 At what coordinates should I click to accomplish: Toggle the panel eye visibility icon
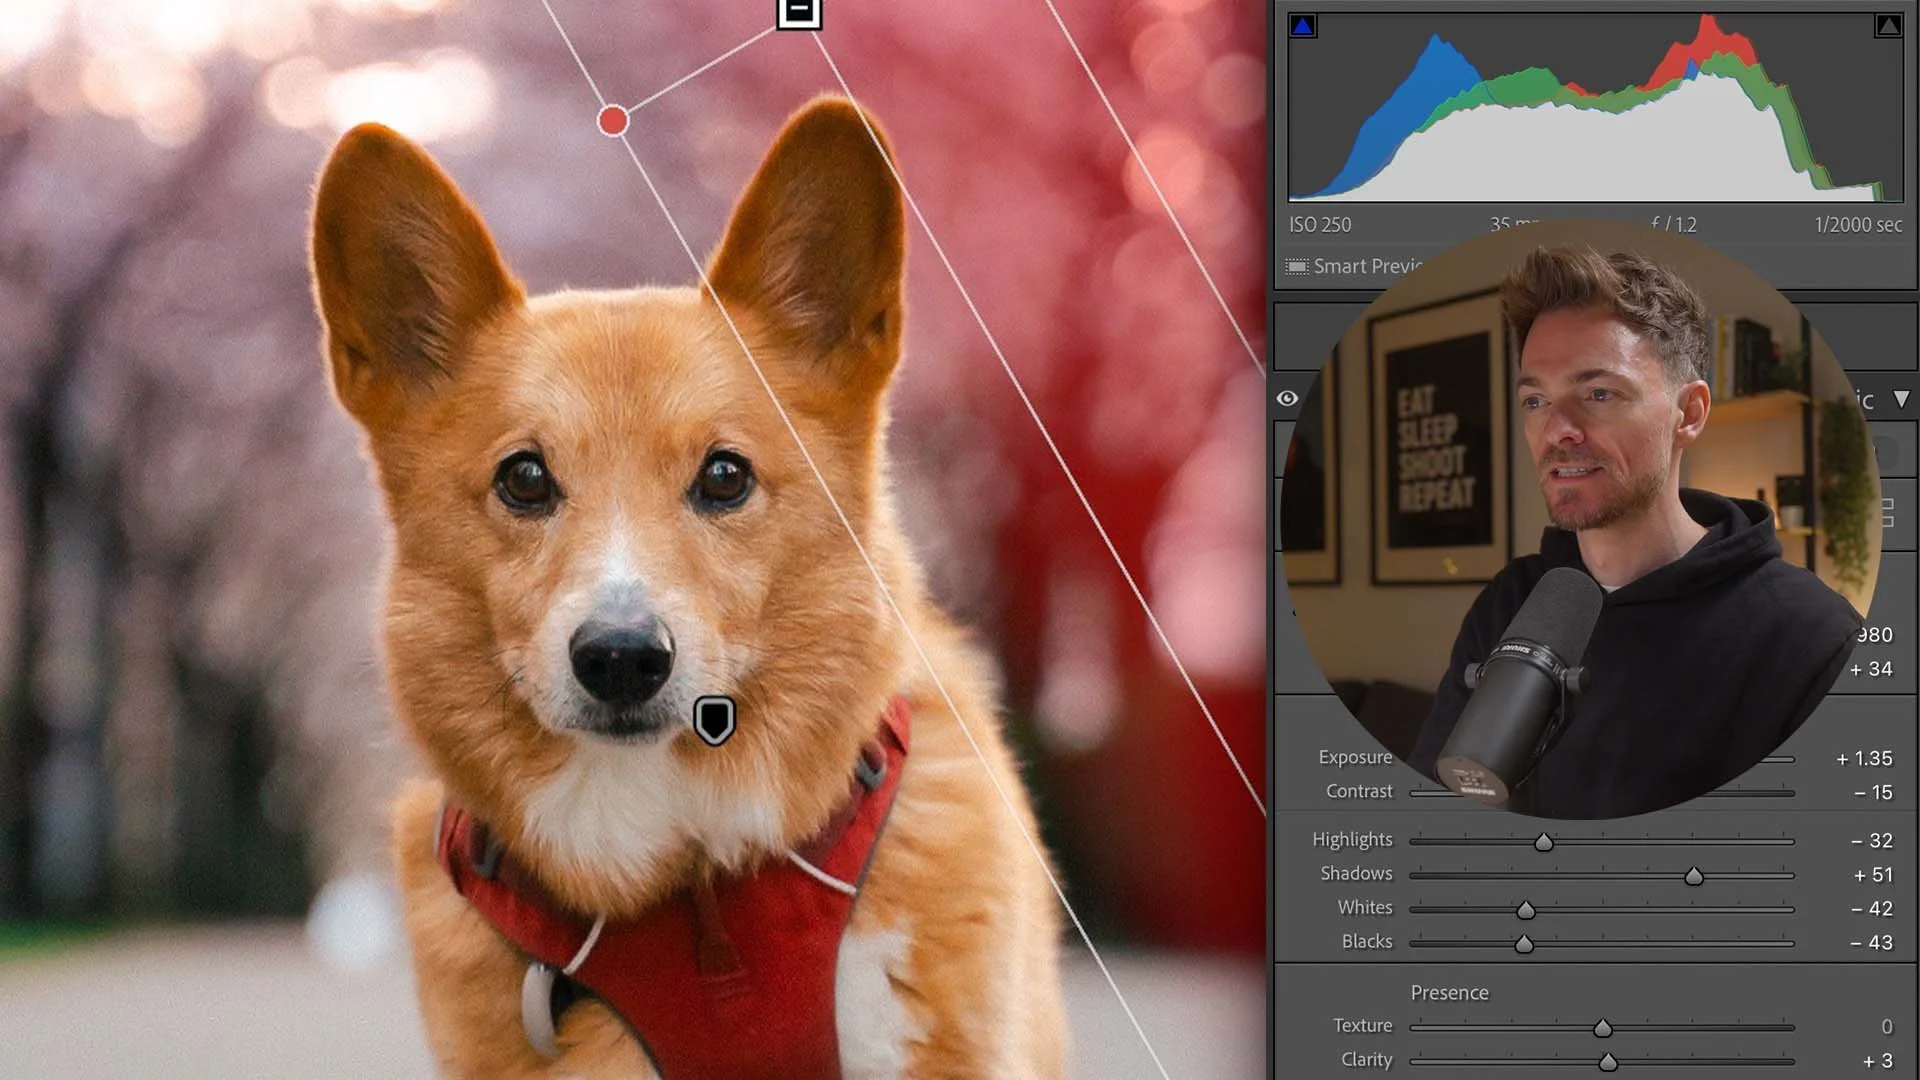tap(1287, 398)
